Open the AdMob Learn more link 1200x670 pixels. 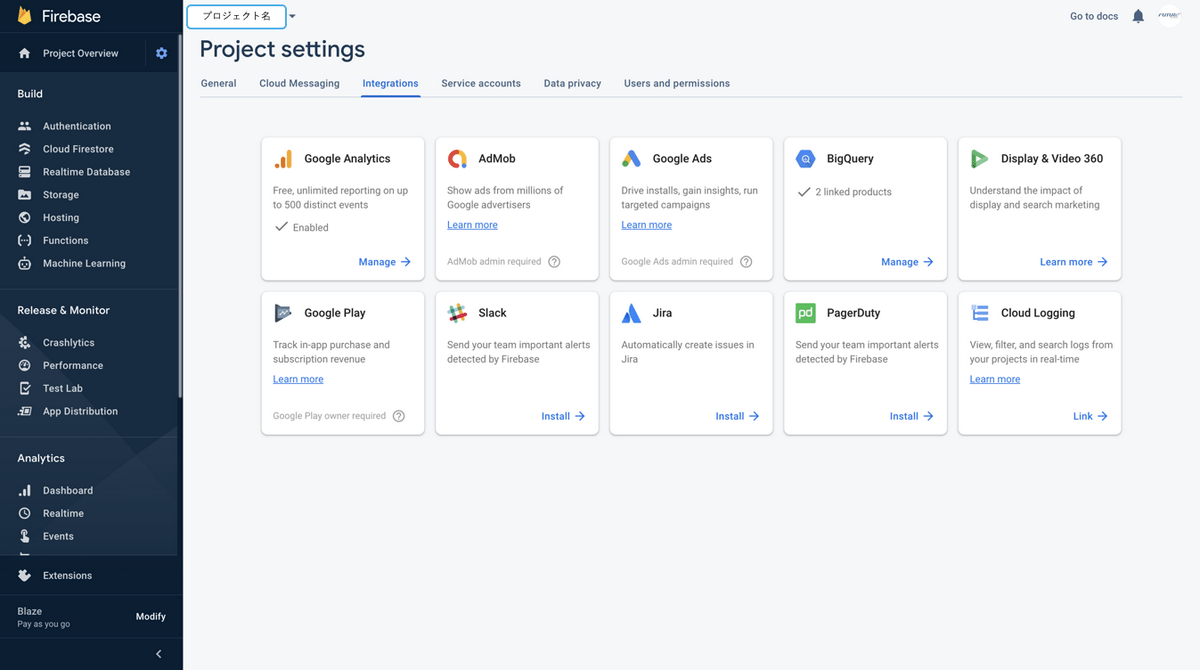[472, 225]
